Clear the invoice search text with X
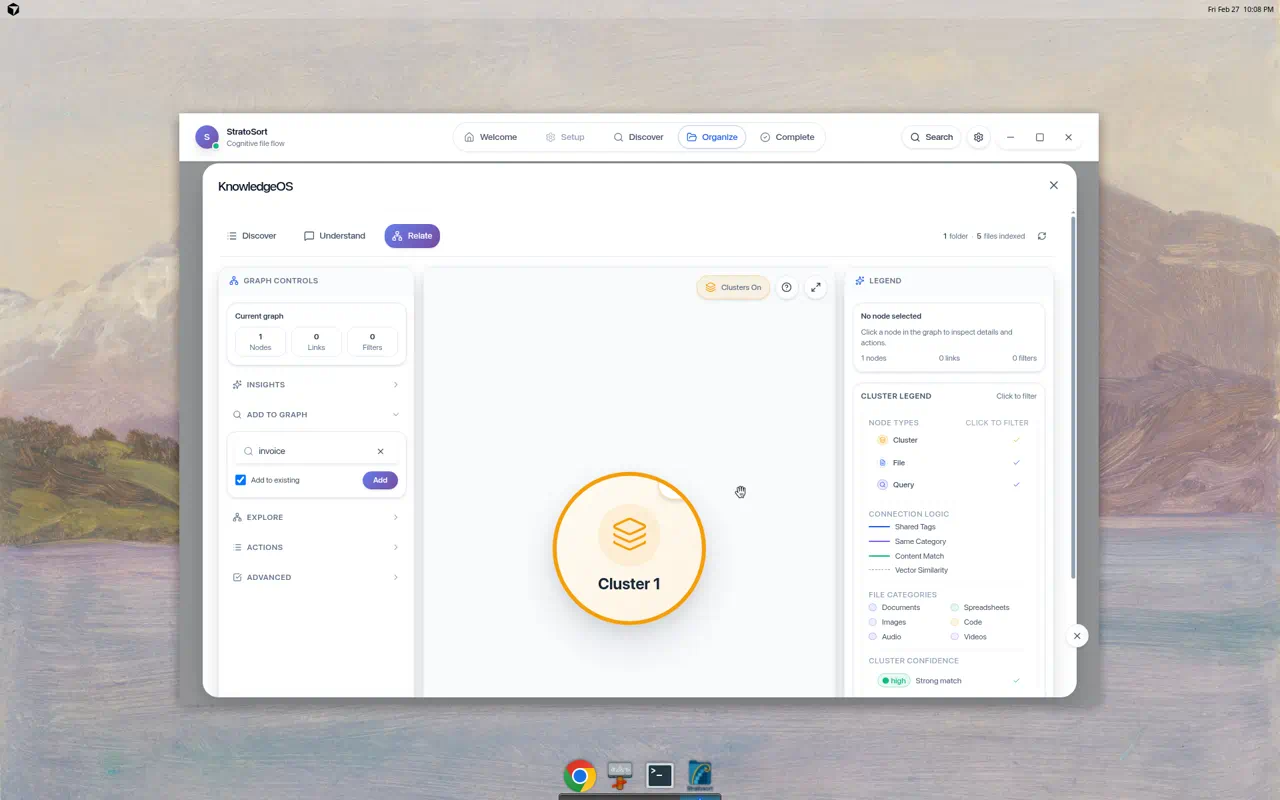 pyautogui.click(x=380, y=451)
